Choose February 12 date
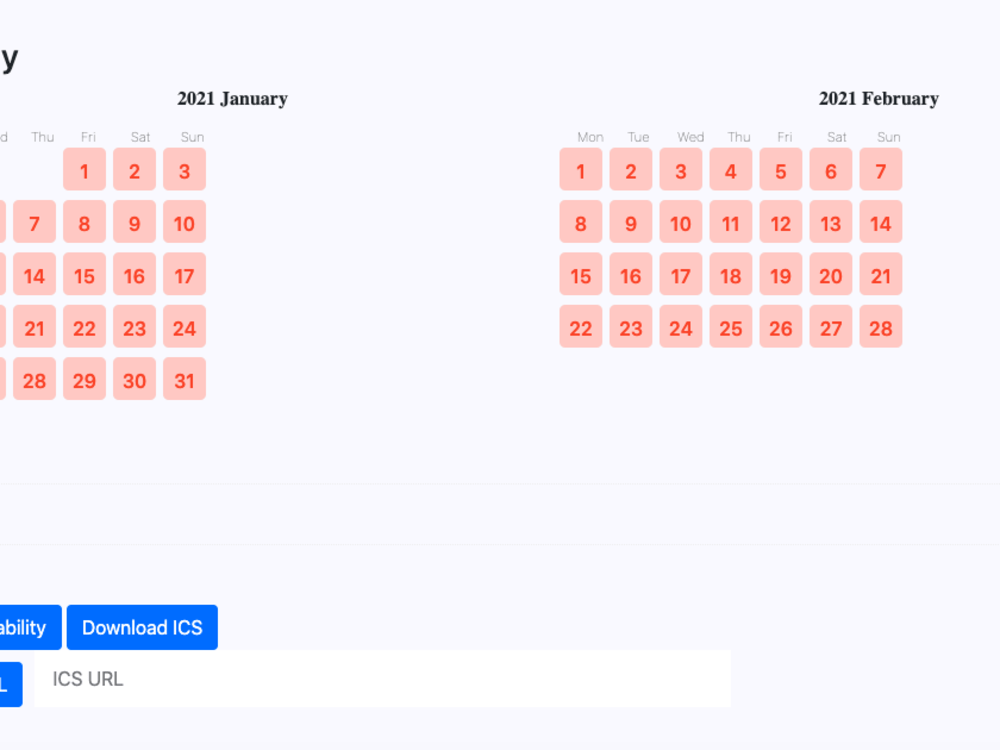The height and width of the screenshot is (750, 1000). (781, 222)
